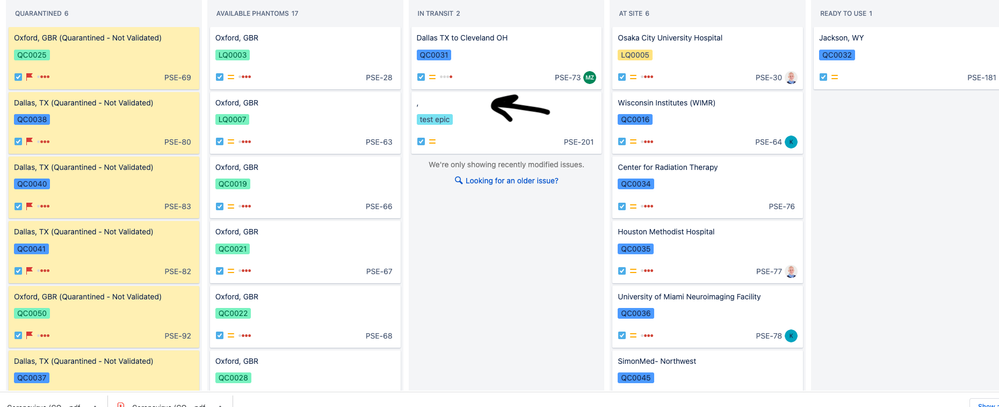Screen dimensions: 999x407
Task: Click the red flag on card PSE-92
Action: point(29,335)
